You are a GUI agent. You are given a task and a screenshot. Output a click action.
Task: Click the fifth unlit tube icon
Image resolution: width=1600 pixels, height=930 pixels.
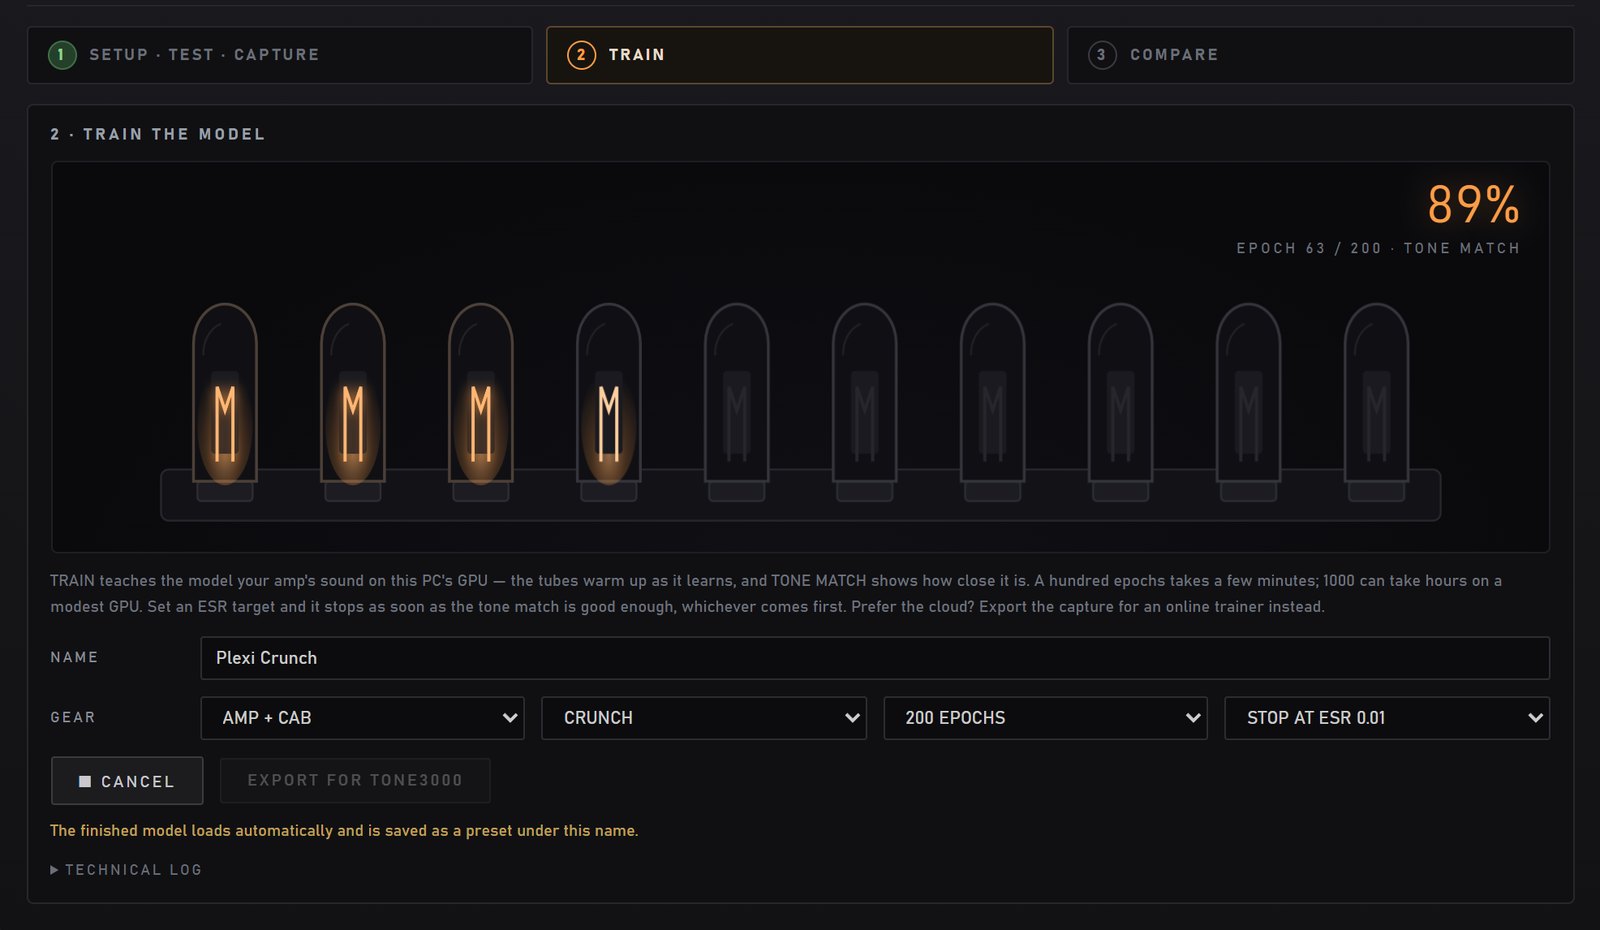coord(737,402)
